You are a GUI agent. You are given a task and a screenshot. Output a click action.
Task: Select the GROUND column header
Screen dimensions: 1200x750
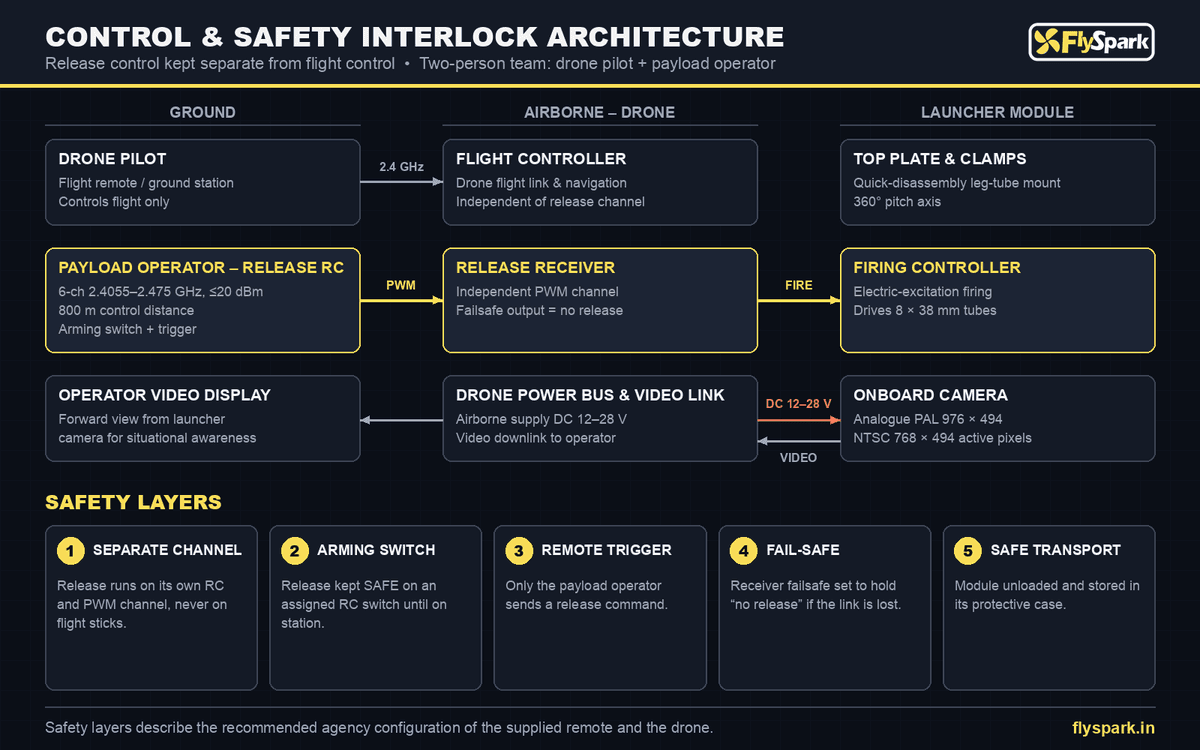[x=202, y=112]
